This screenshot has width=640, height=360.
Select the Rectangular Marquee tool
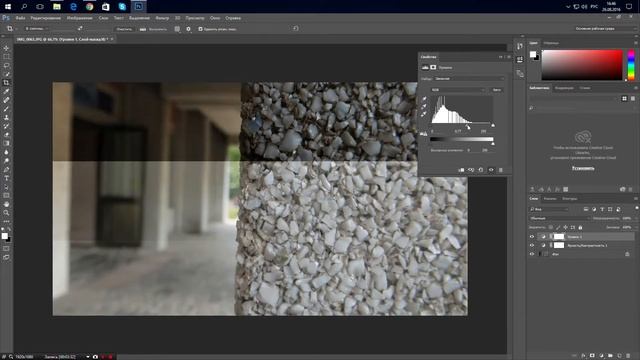[x=6, y=57]
